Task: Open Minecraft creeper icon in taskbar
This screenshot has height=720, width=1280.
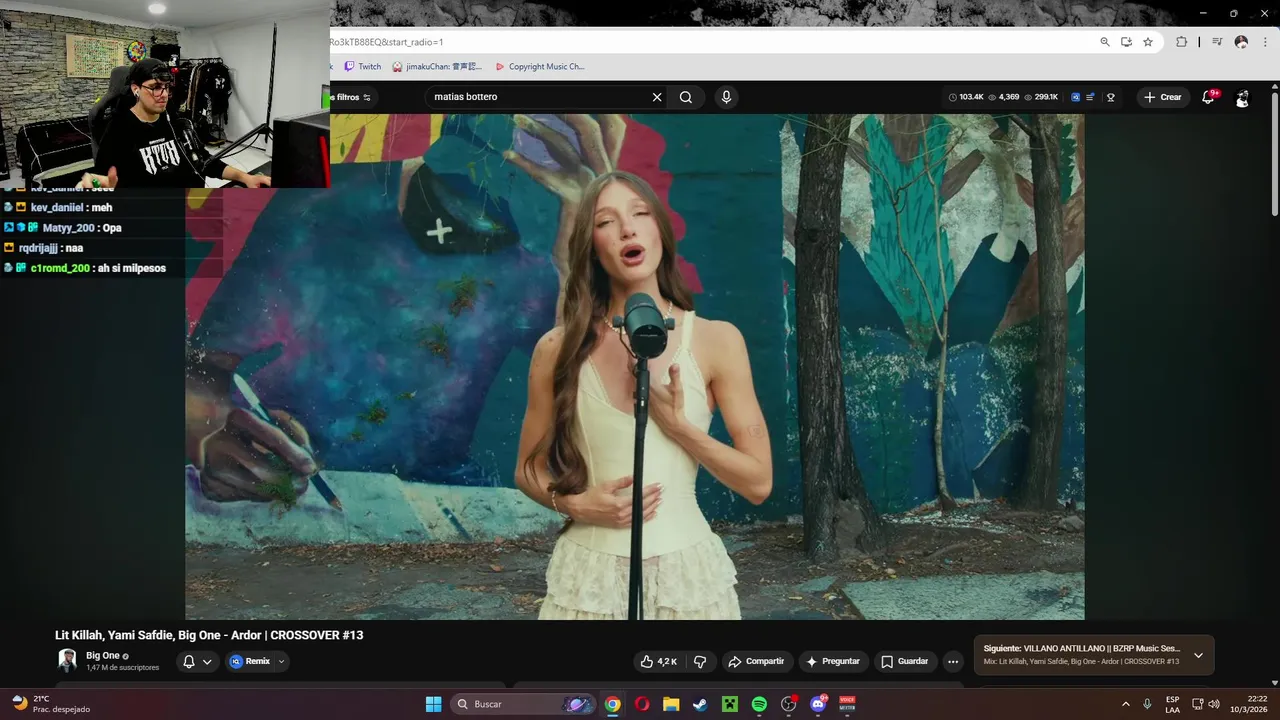Action: click(x=730, y=704)
